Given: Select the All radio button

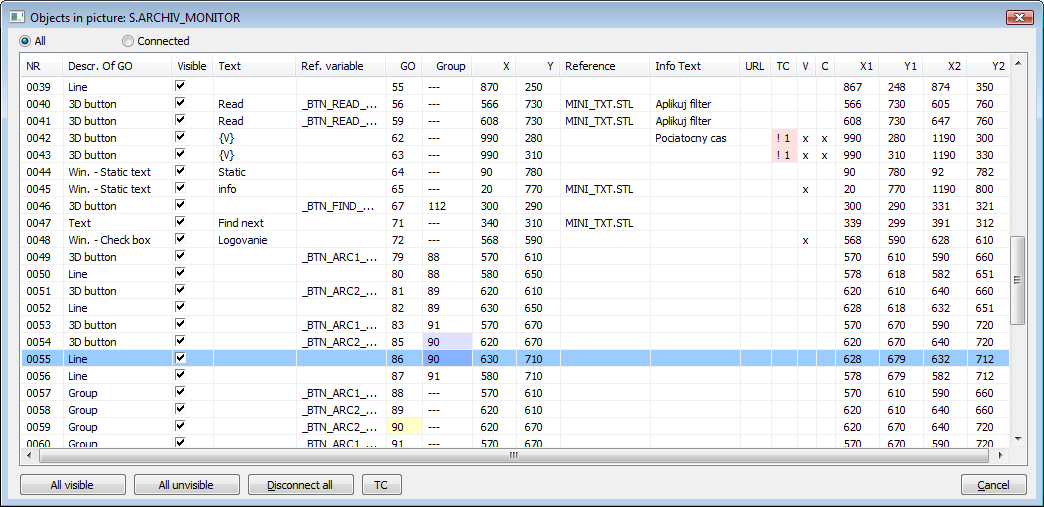Looking at the screenshot, I should pos(26,41).
